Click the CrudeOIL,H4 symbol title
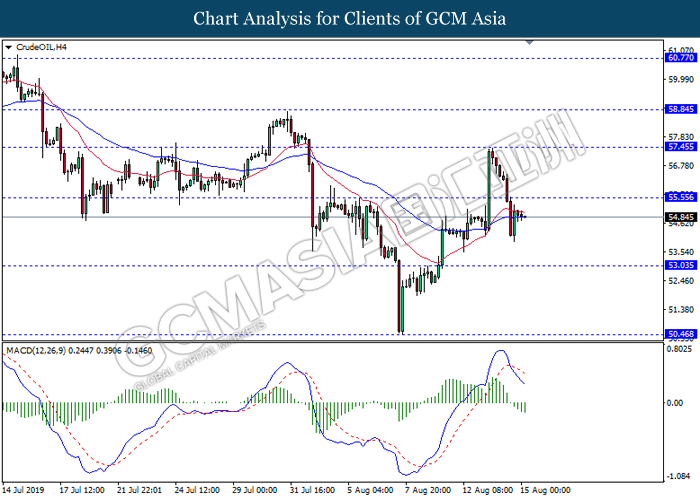Screen dimensions: 700x500 [41, 47]
